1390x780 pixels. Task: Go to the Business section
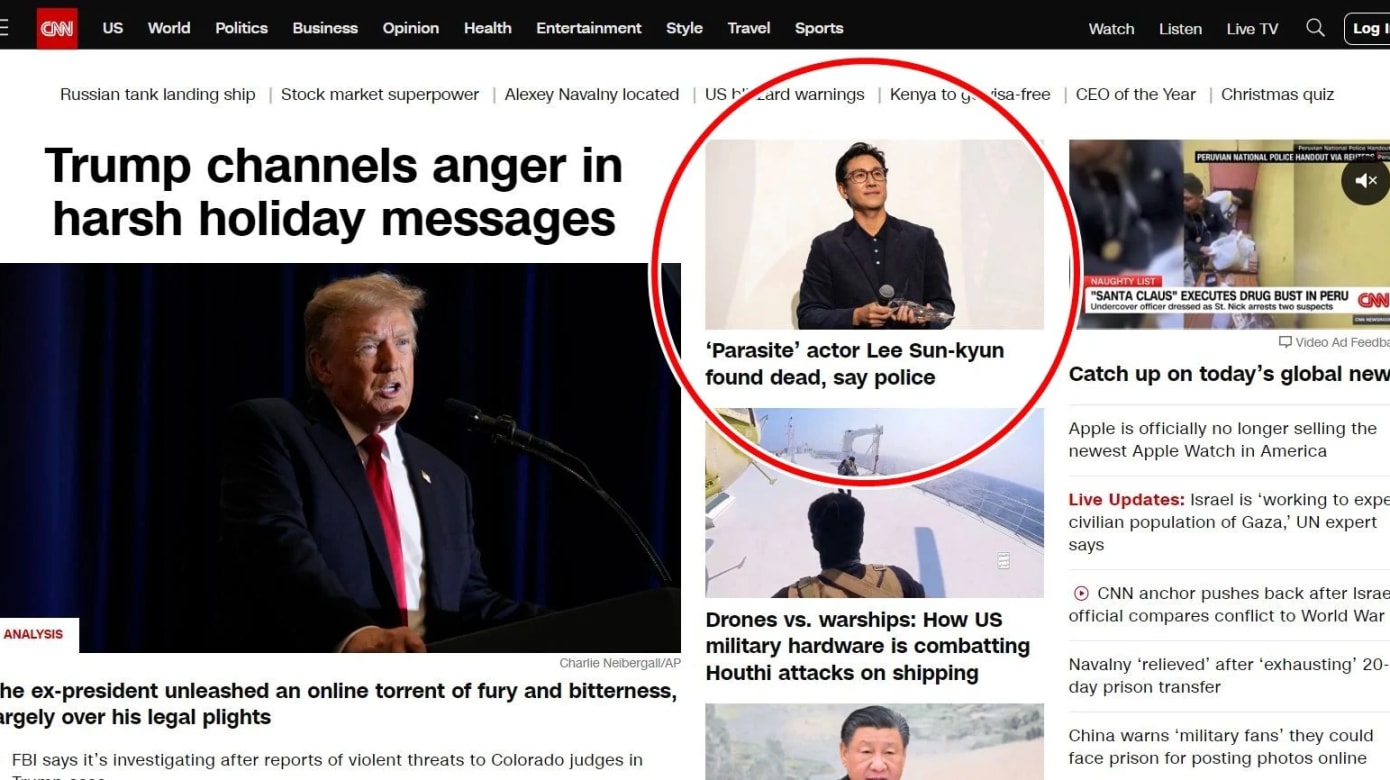click(x=325, y=28)
